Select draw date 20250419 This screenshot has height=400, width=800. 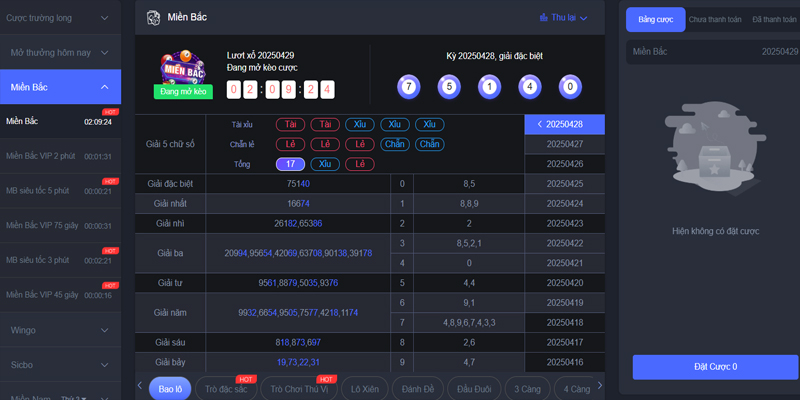coord(565,303)
